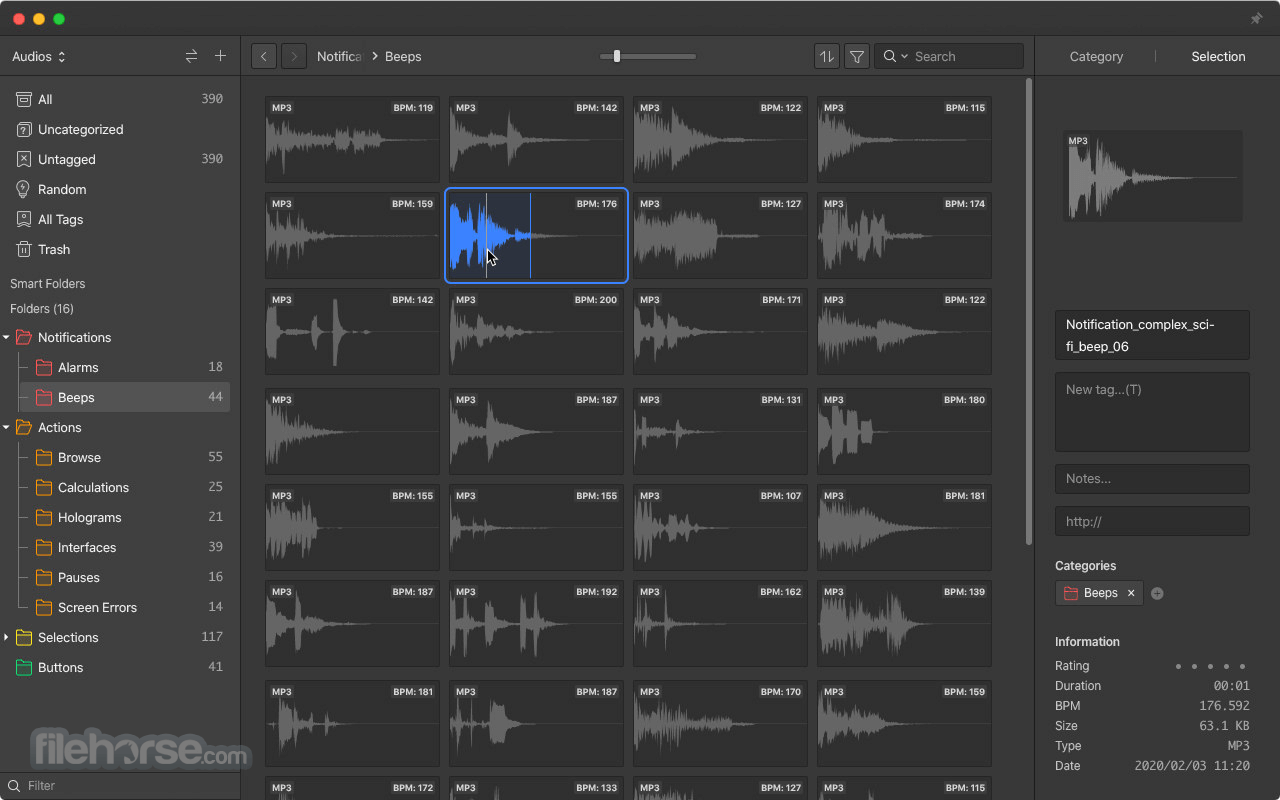Open the Calculations folder

[x=125, y=487]
